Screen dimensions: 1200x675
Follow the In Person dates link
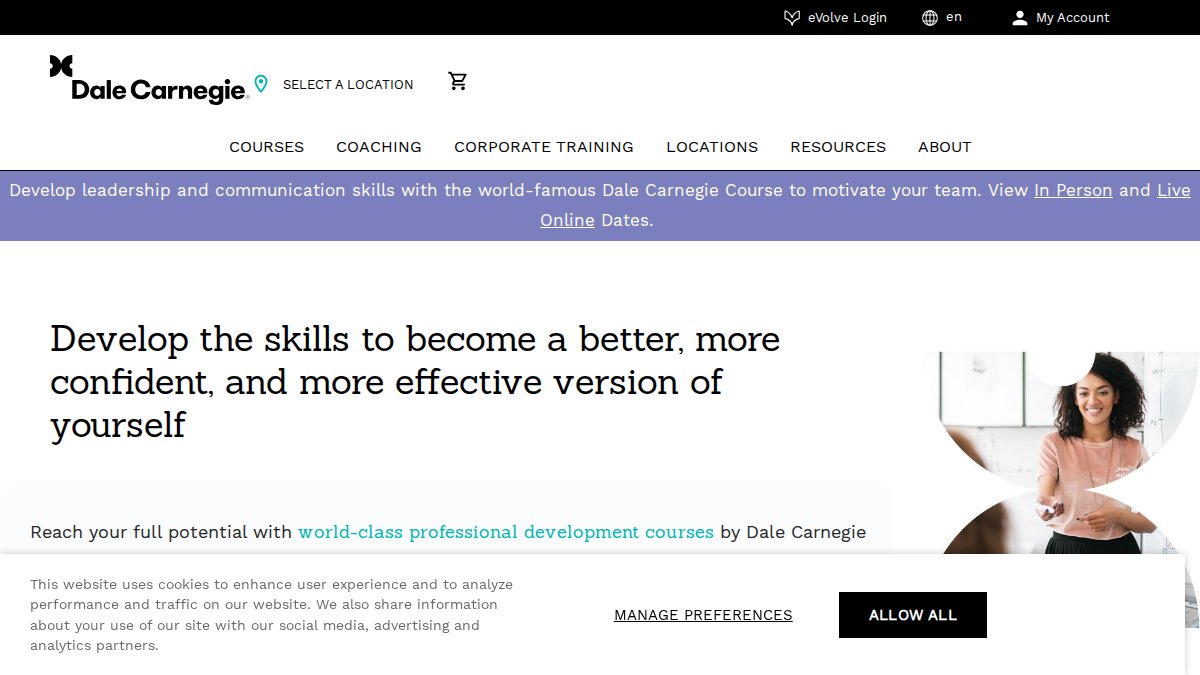pos(1073,190)
